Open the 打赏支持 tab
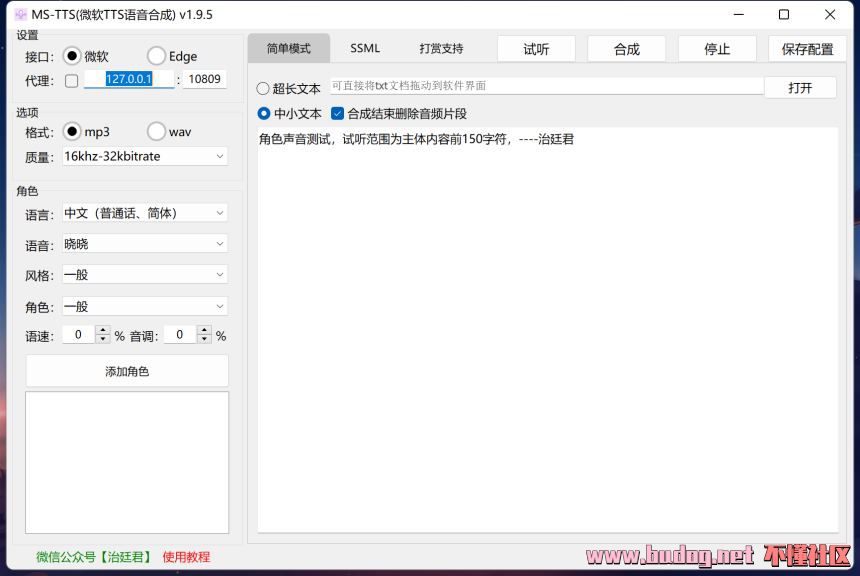The width and height of the screenshot is (860, 576). (442, 48)
